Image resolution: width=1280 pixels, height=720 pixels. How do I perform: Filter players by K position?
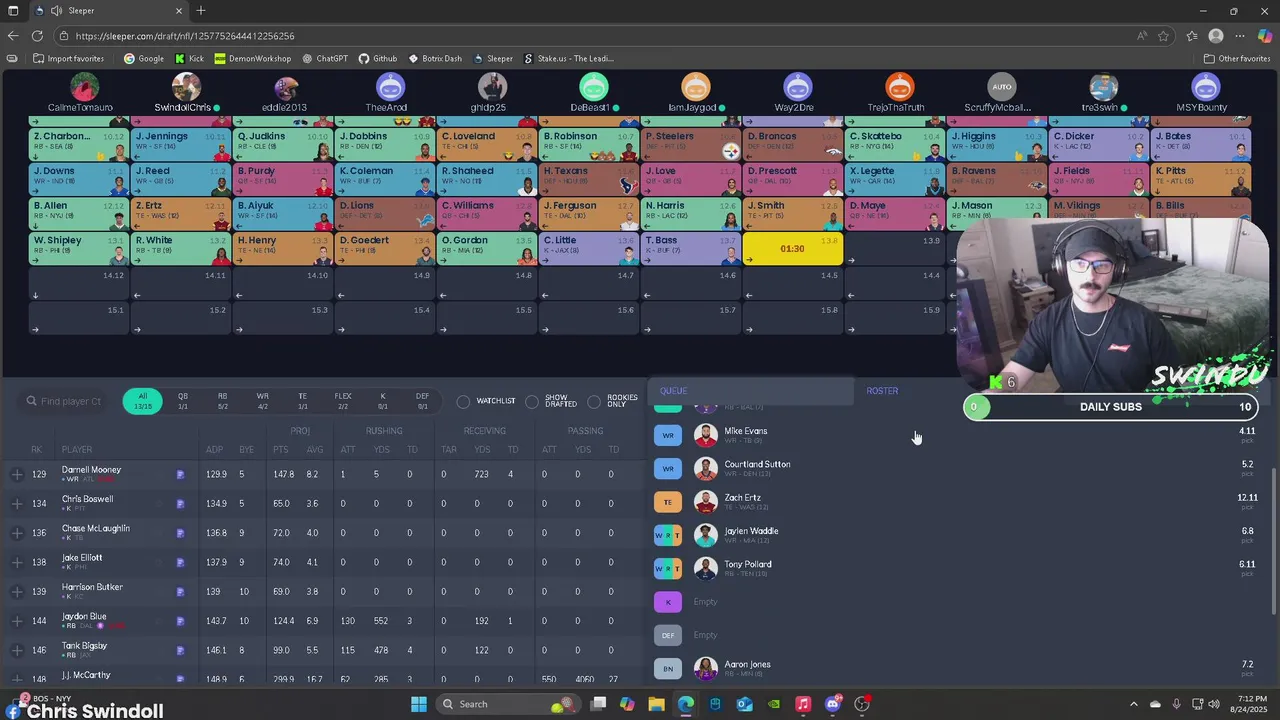tap(382, 401)
